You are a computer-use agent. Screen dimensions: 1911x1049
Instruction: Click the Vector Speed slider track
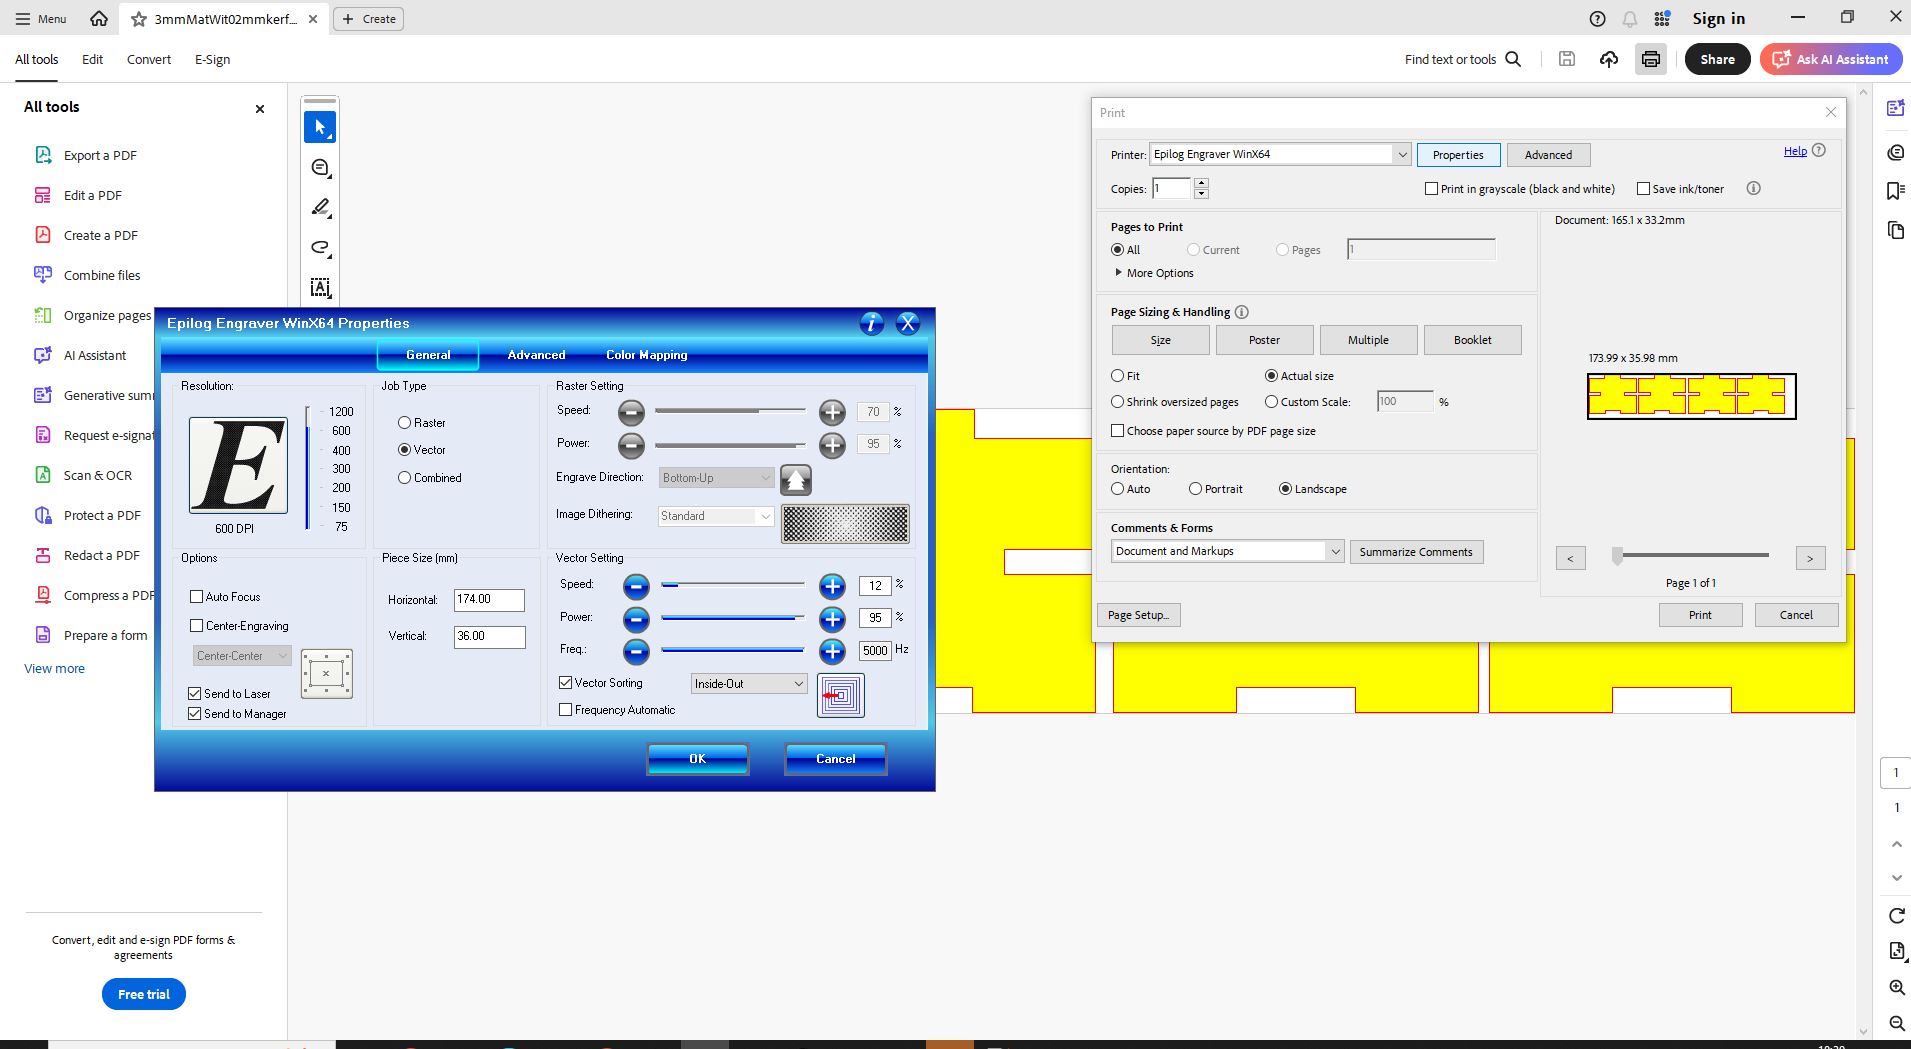pyautogui.click(x=732, y=585)
